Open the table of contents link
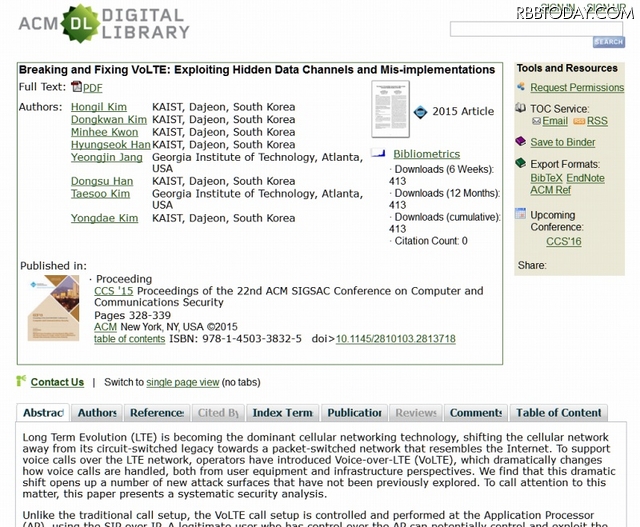Viewport: 640px width, 527px height. coord(129,339)
